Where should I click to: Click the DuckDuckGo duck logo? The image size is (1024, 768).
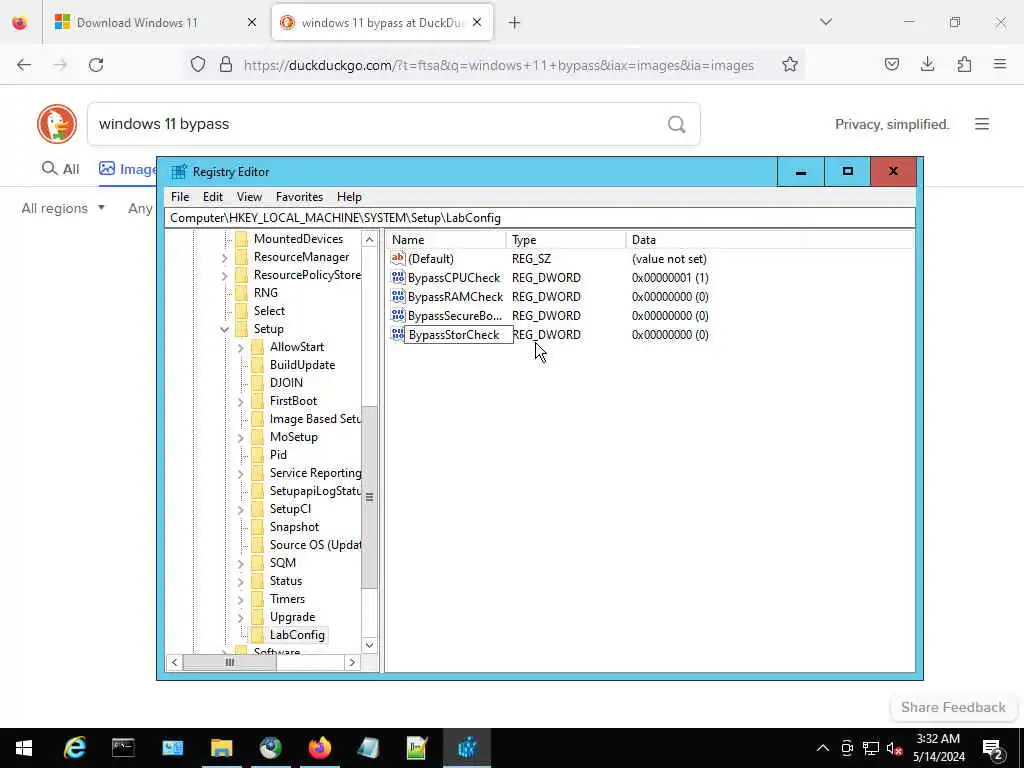57,124
